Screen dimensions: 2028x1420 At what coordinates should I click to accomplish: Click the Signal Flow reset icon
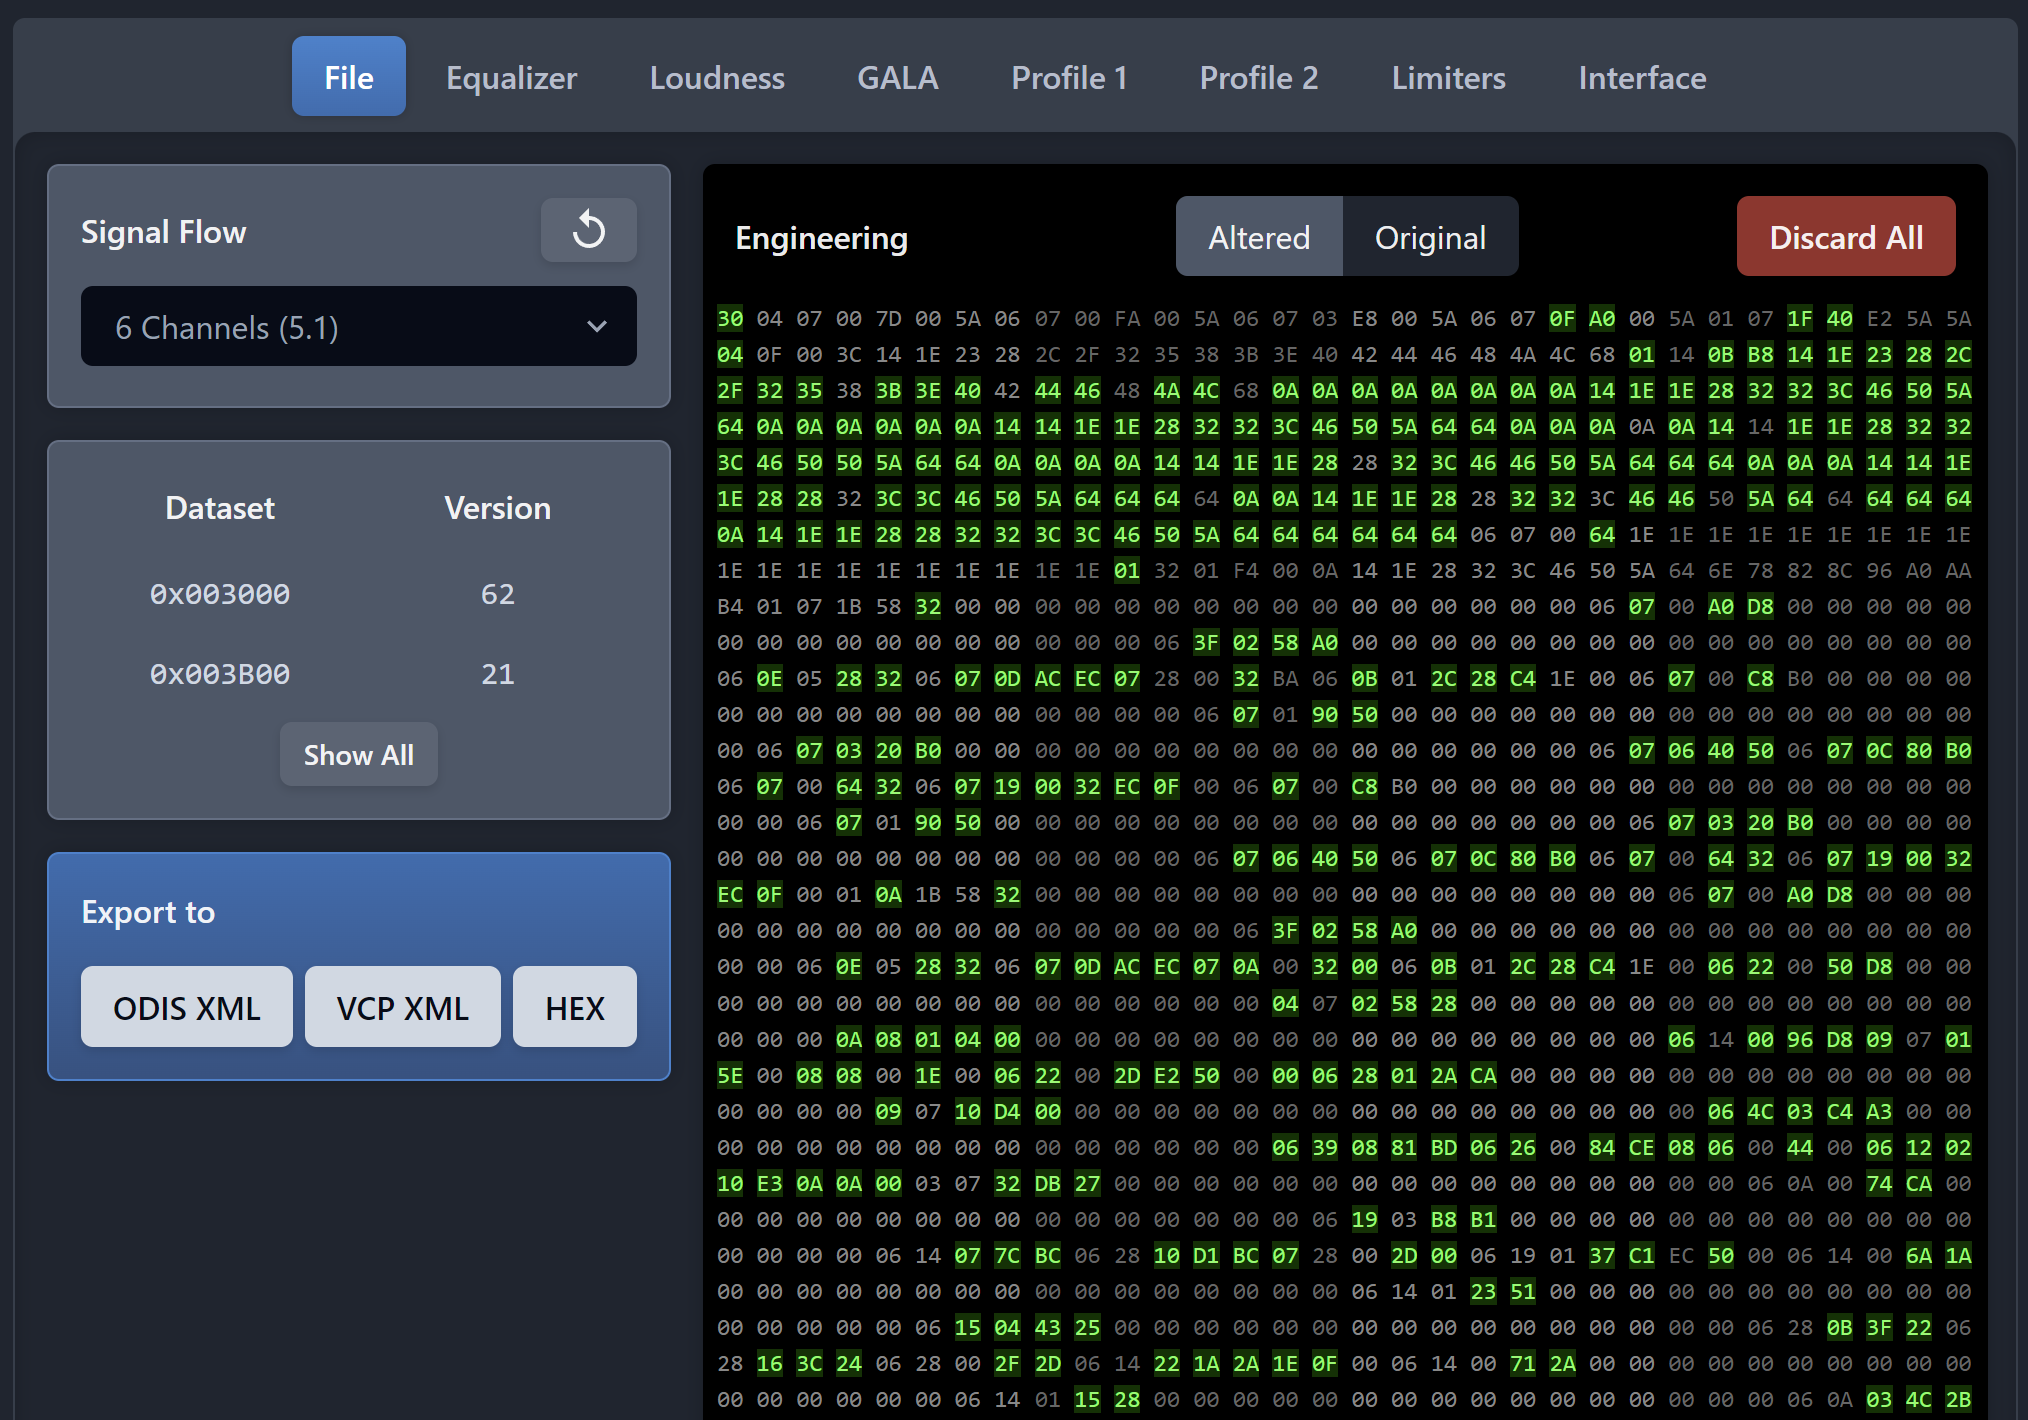(x=588, y=230)
